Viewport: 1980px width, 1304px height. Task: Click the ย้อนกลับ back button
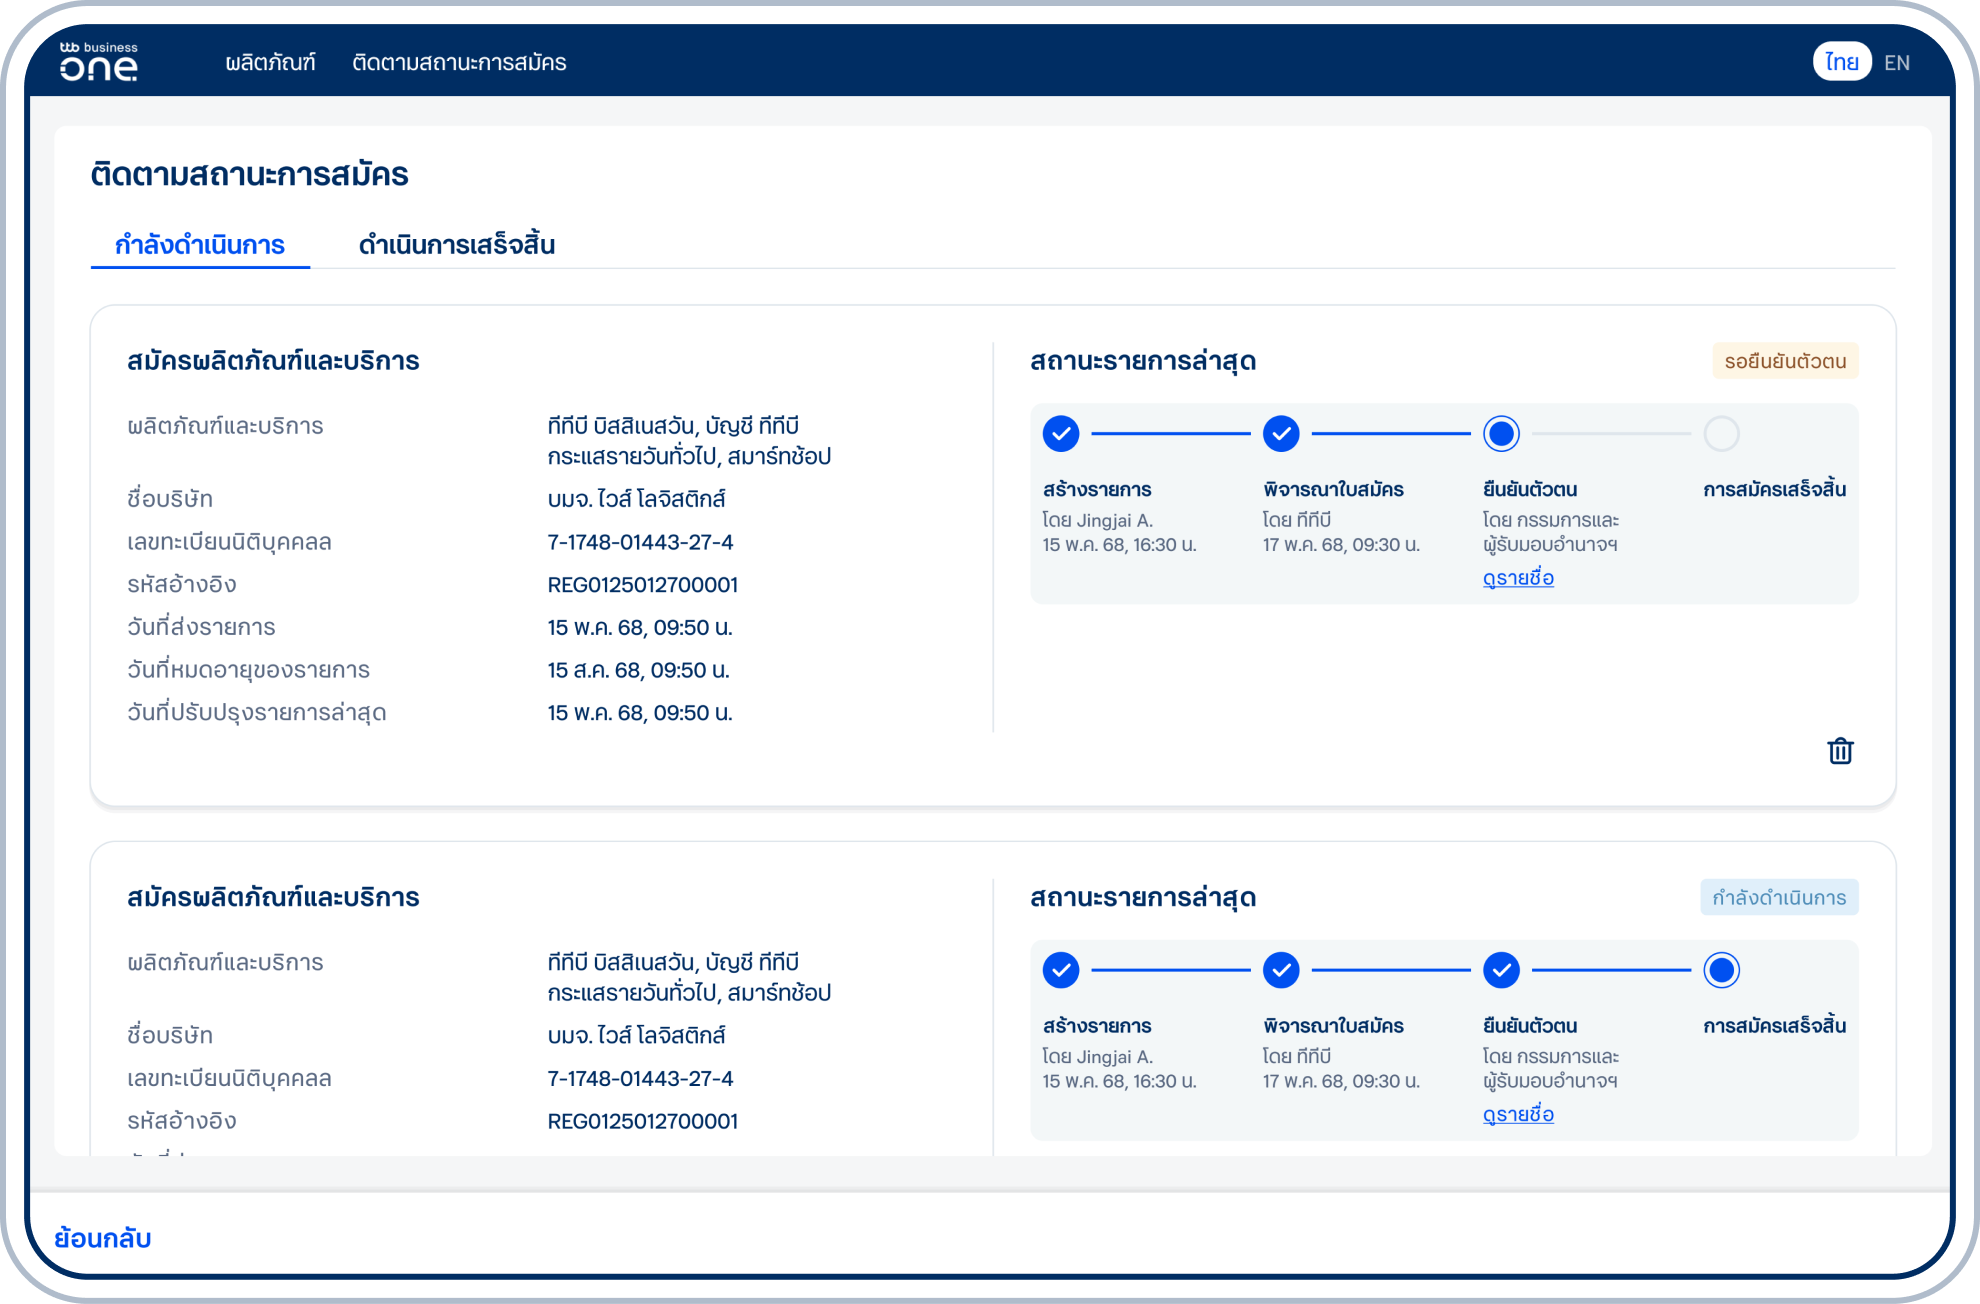pos(103,1238)
